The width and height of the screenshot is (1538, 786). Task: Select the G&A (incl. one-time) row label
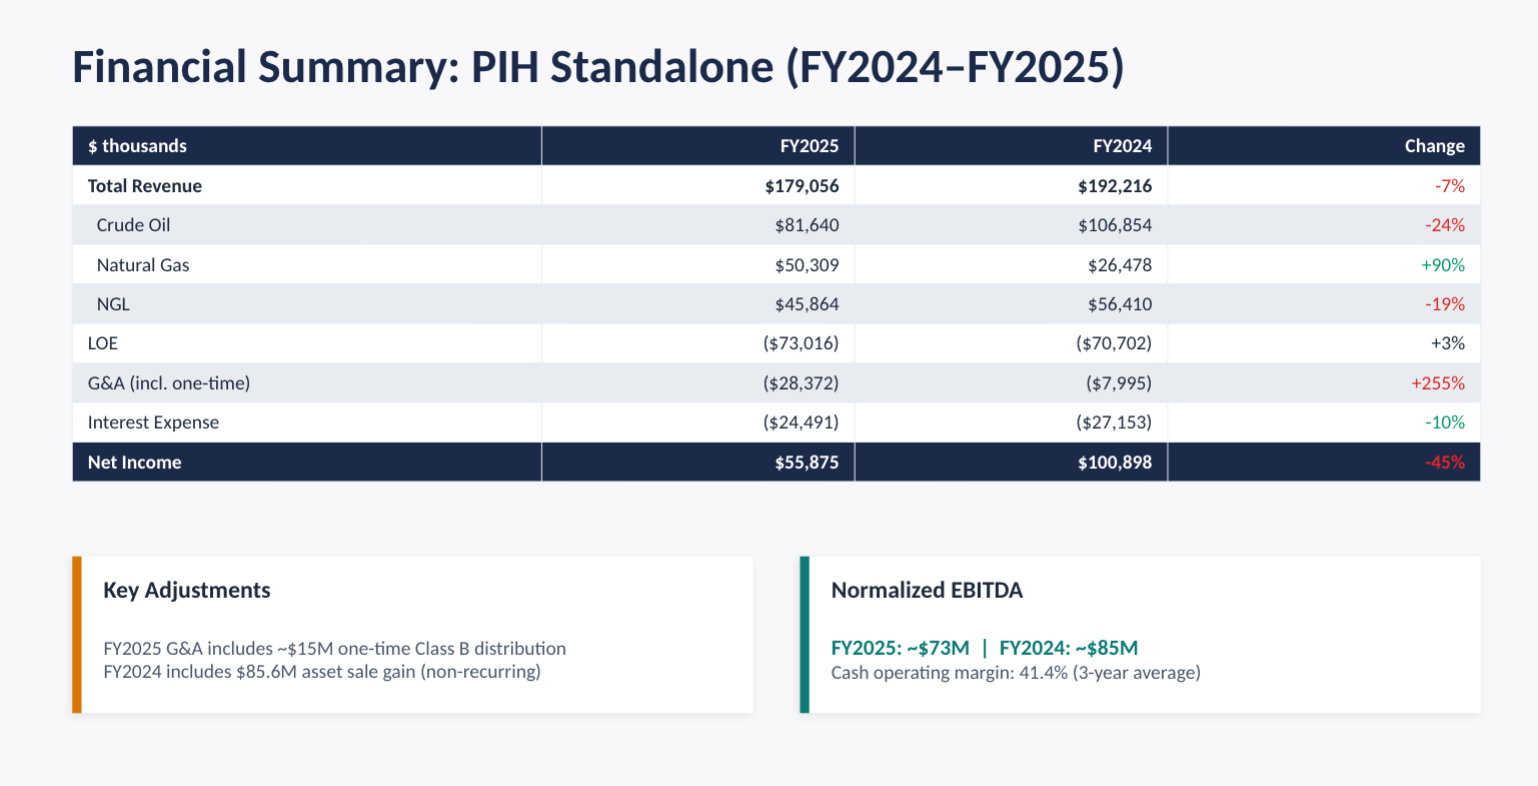169,383
